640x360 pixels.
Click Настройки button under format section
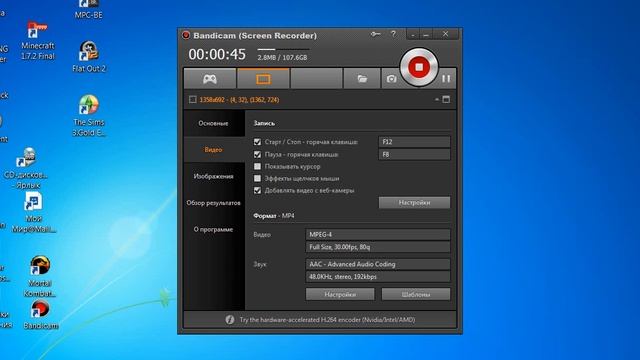point(340,294)
